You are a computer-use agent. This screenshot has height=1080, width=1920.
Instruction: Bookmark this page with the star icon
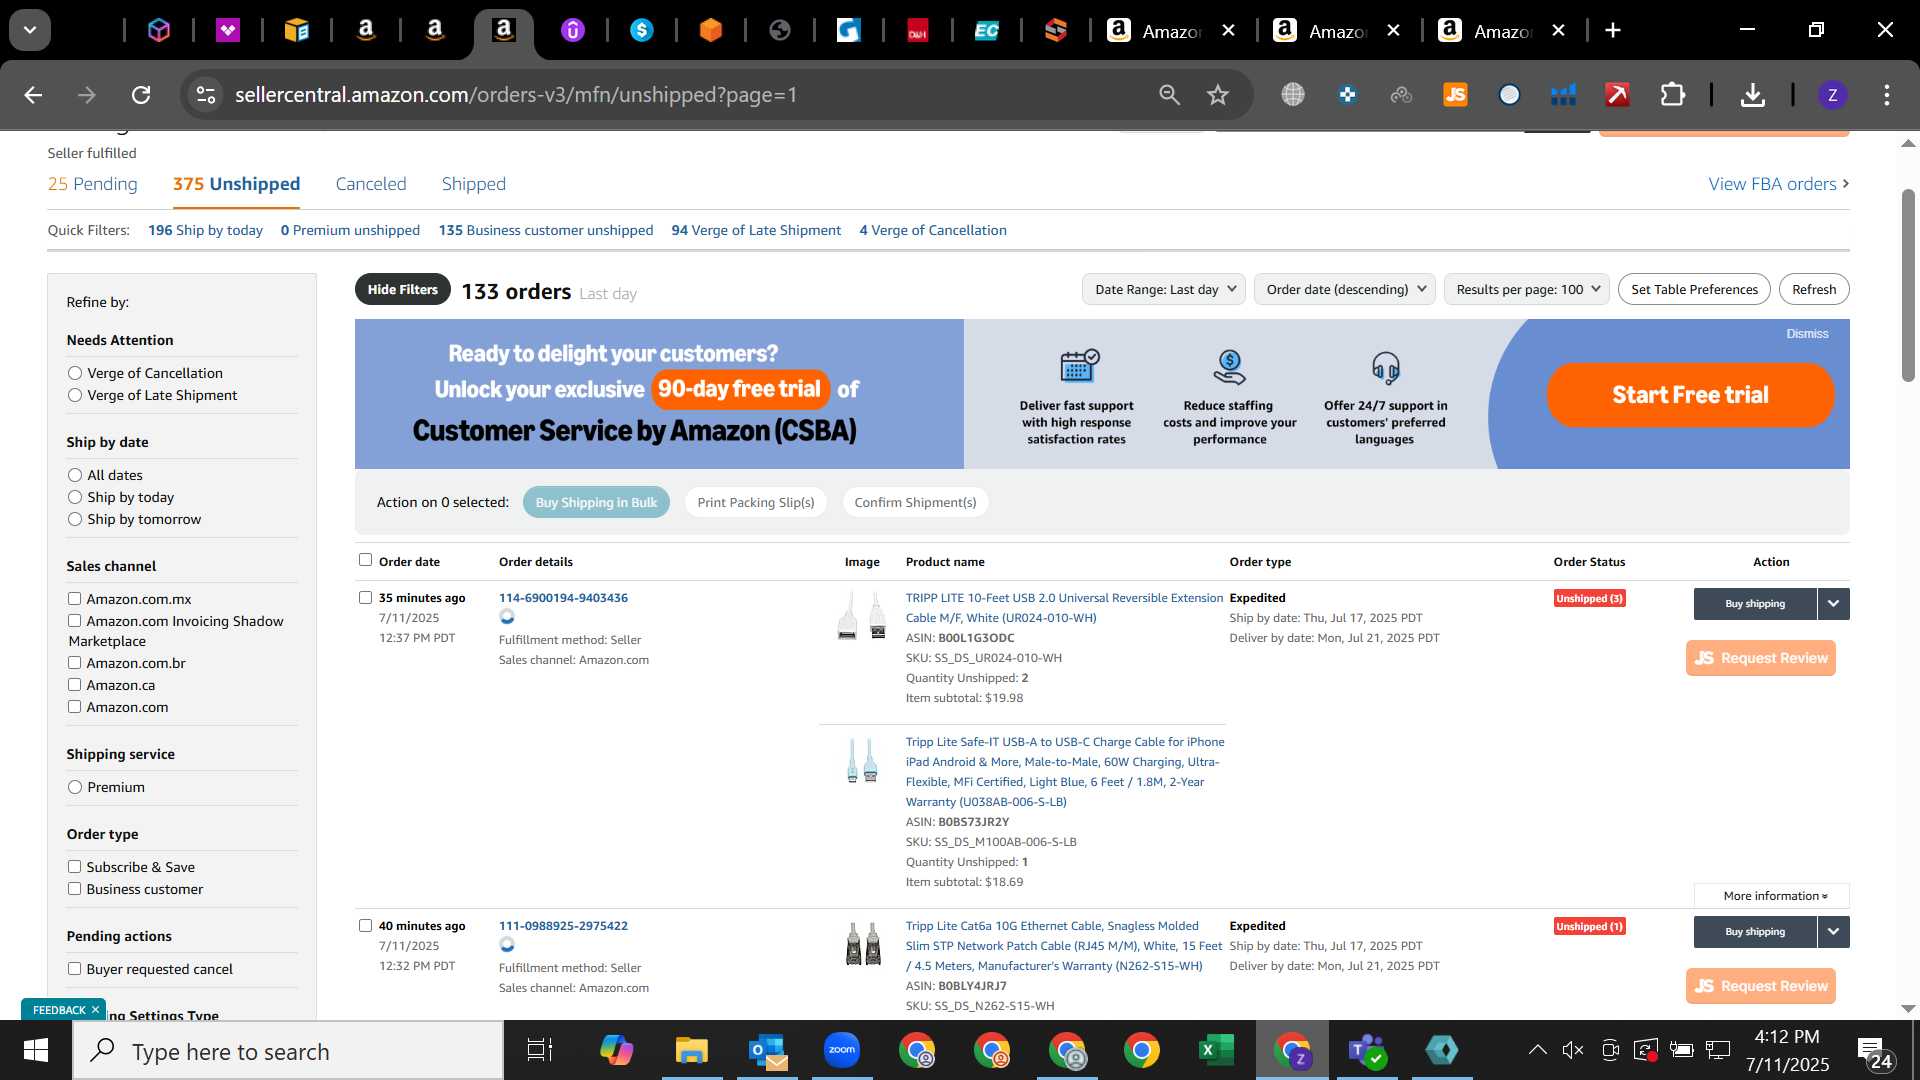click(x=1217, y=95)
